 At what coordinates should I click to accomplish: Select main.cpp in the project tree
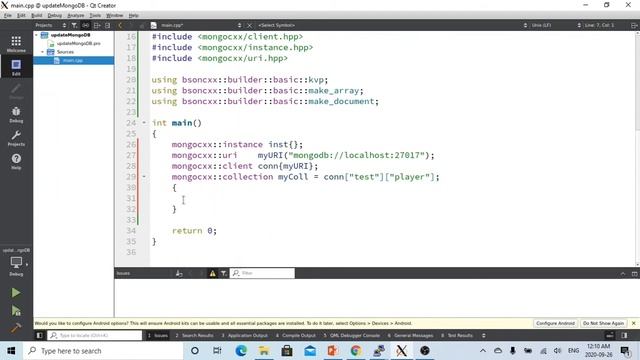pos(73,60)
